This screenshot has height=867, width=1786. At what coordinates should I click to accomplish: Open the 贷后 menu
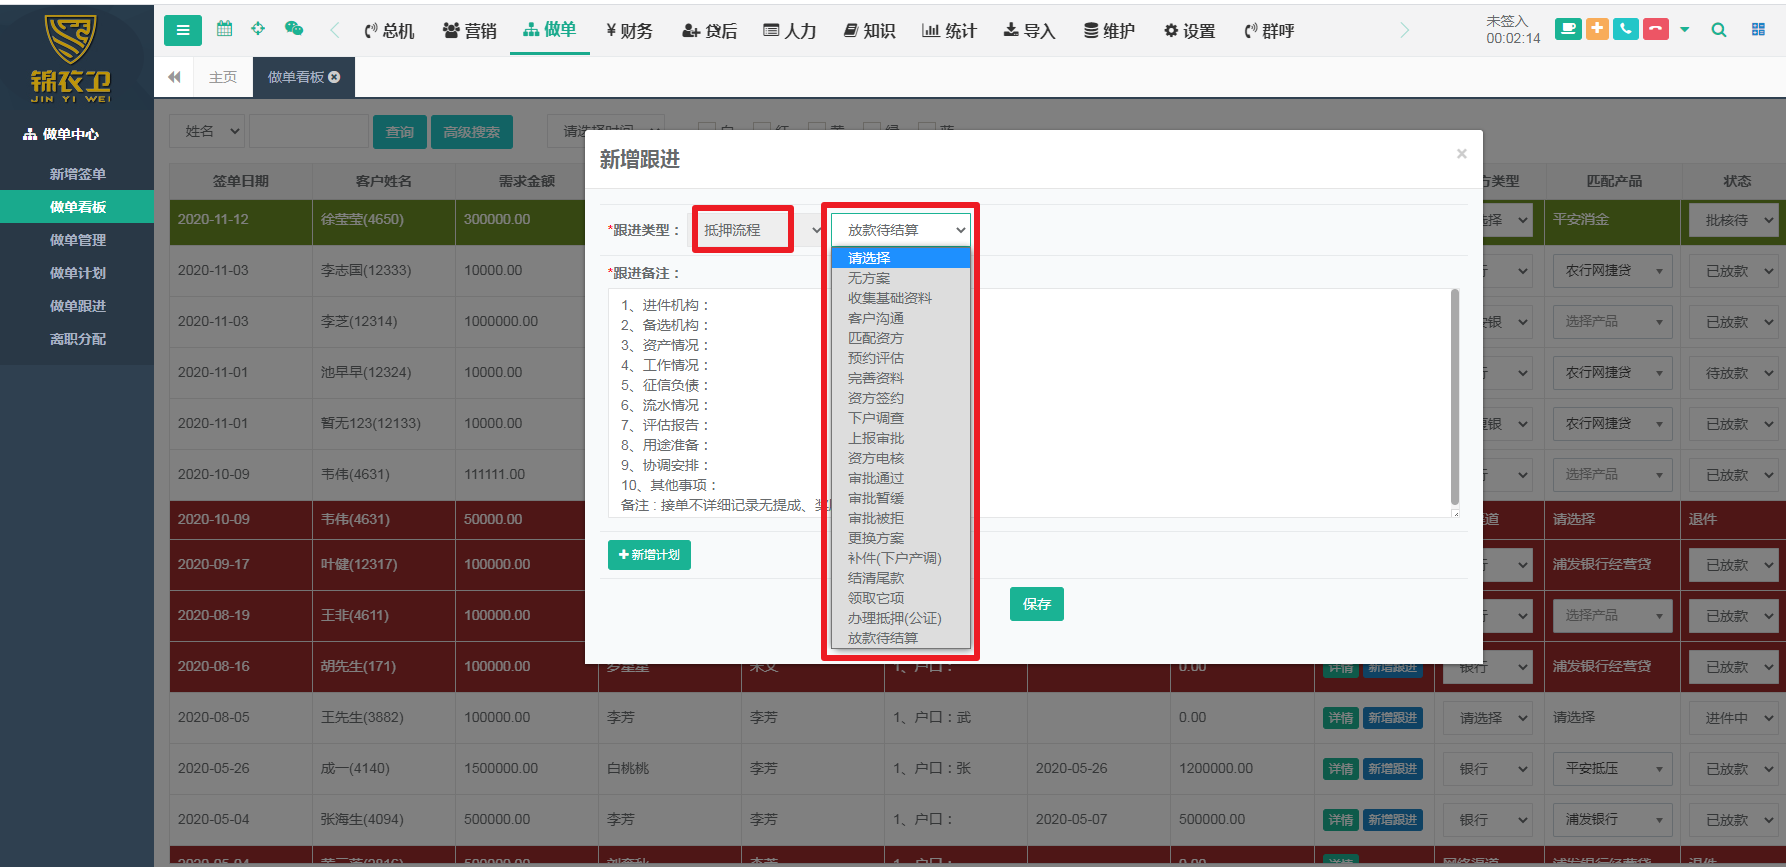click(710, 31)
